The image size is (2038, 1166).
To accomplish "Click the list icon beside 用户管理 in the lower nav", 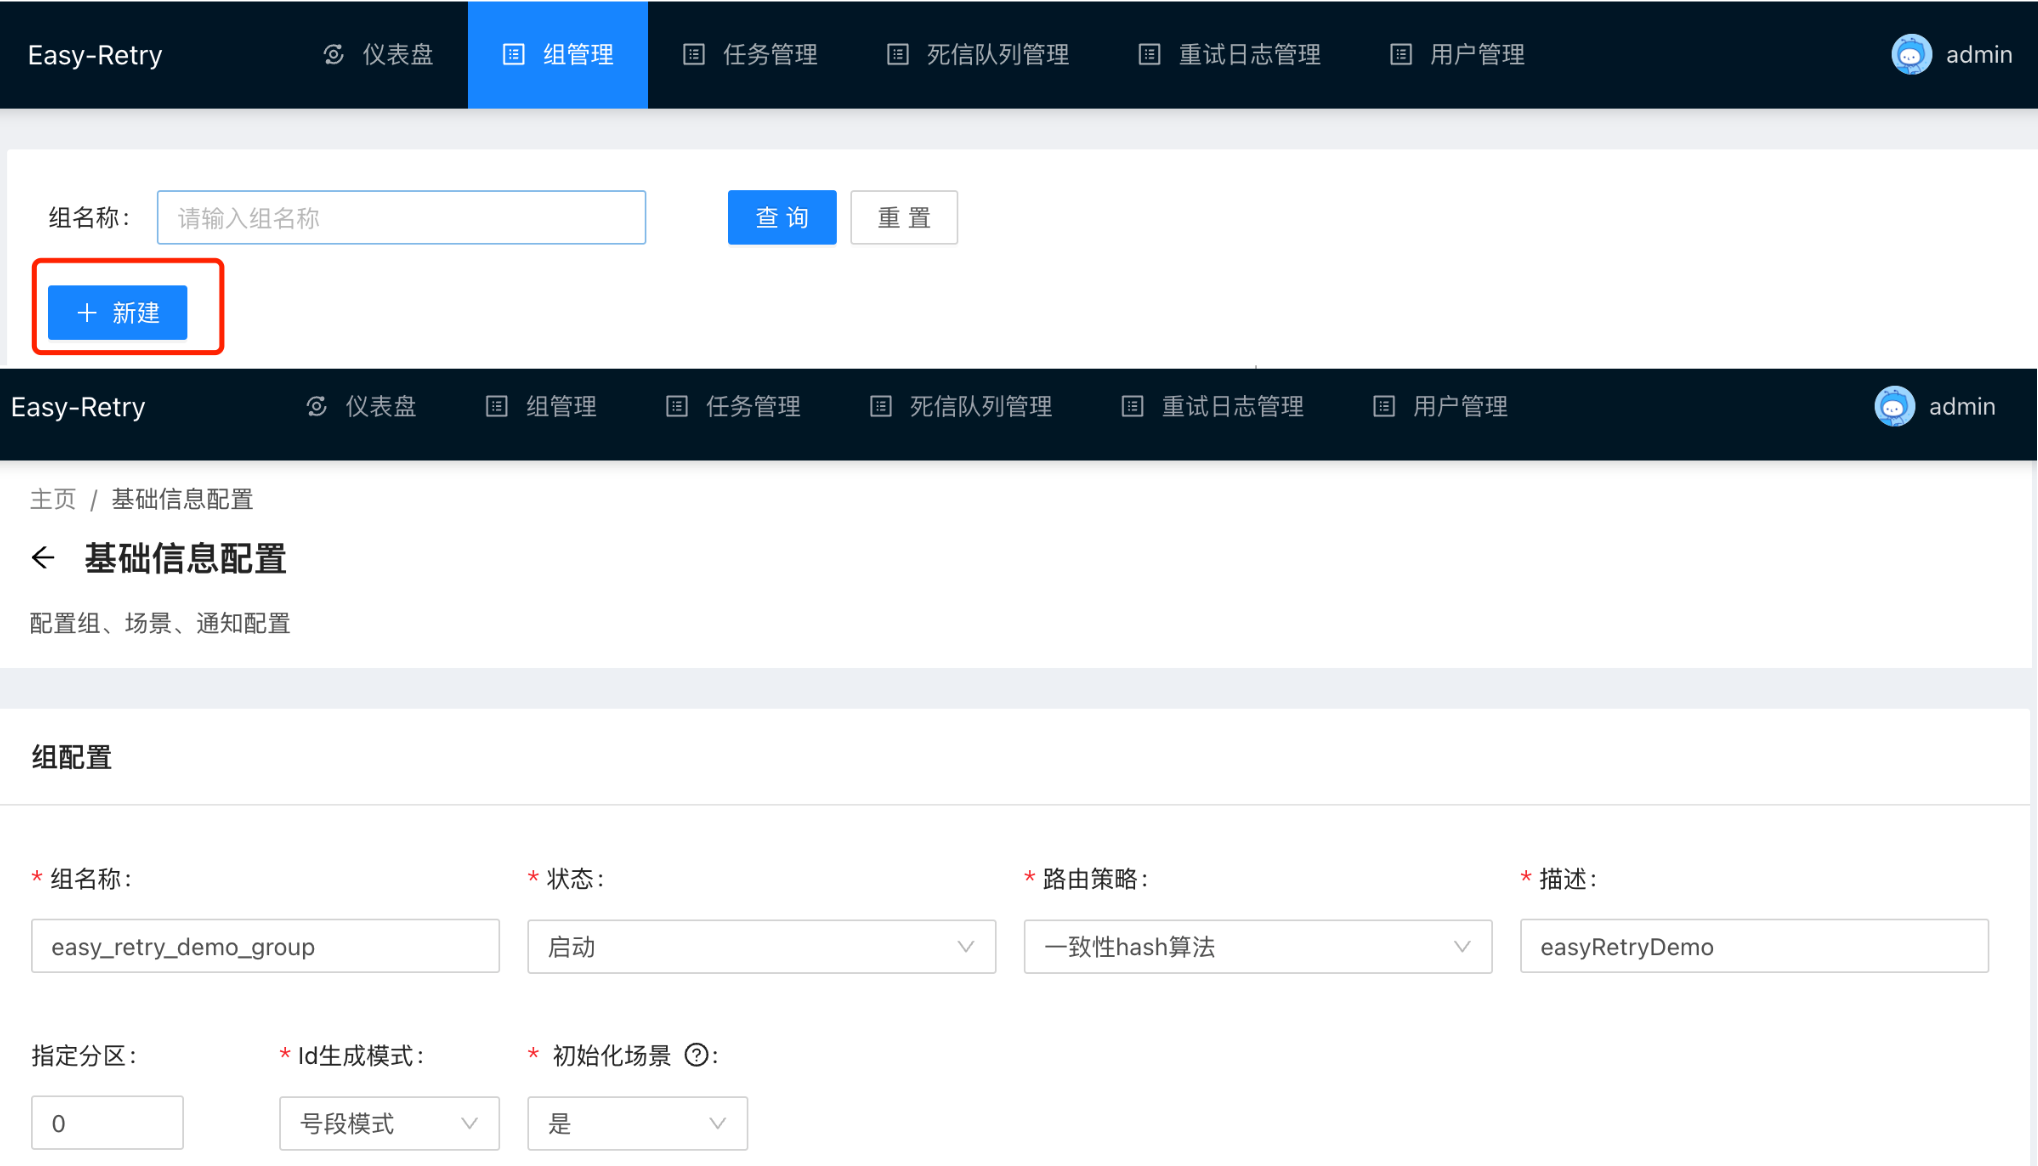I will pyautogui.click(x=1384, y=407).
